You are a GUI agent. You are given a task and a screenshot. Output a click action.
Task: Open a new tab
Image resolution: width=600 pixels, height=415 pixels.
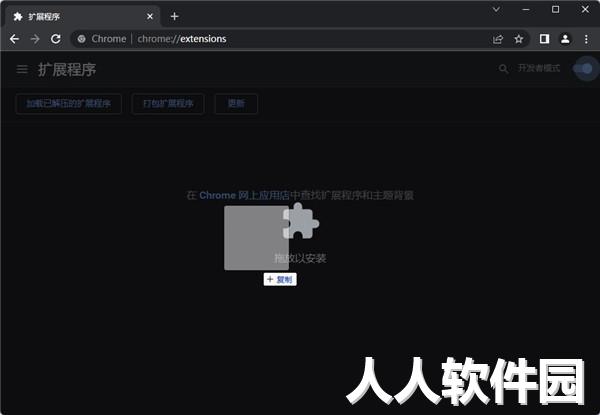(x=174, y=16)
